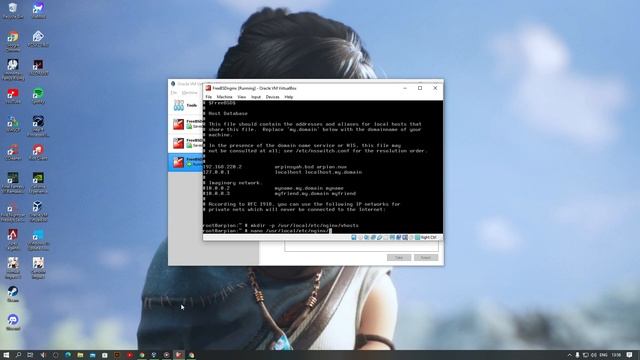Open the Recycle Bin desktop icon
The image size is (640, 360).
13,11
